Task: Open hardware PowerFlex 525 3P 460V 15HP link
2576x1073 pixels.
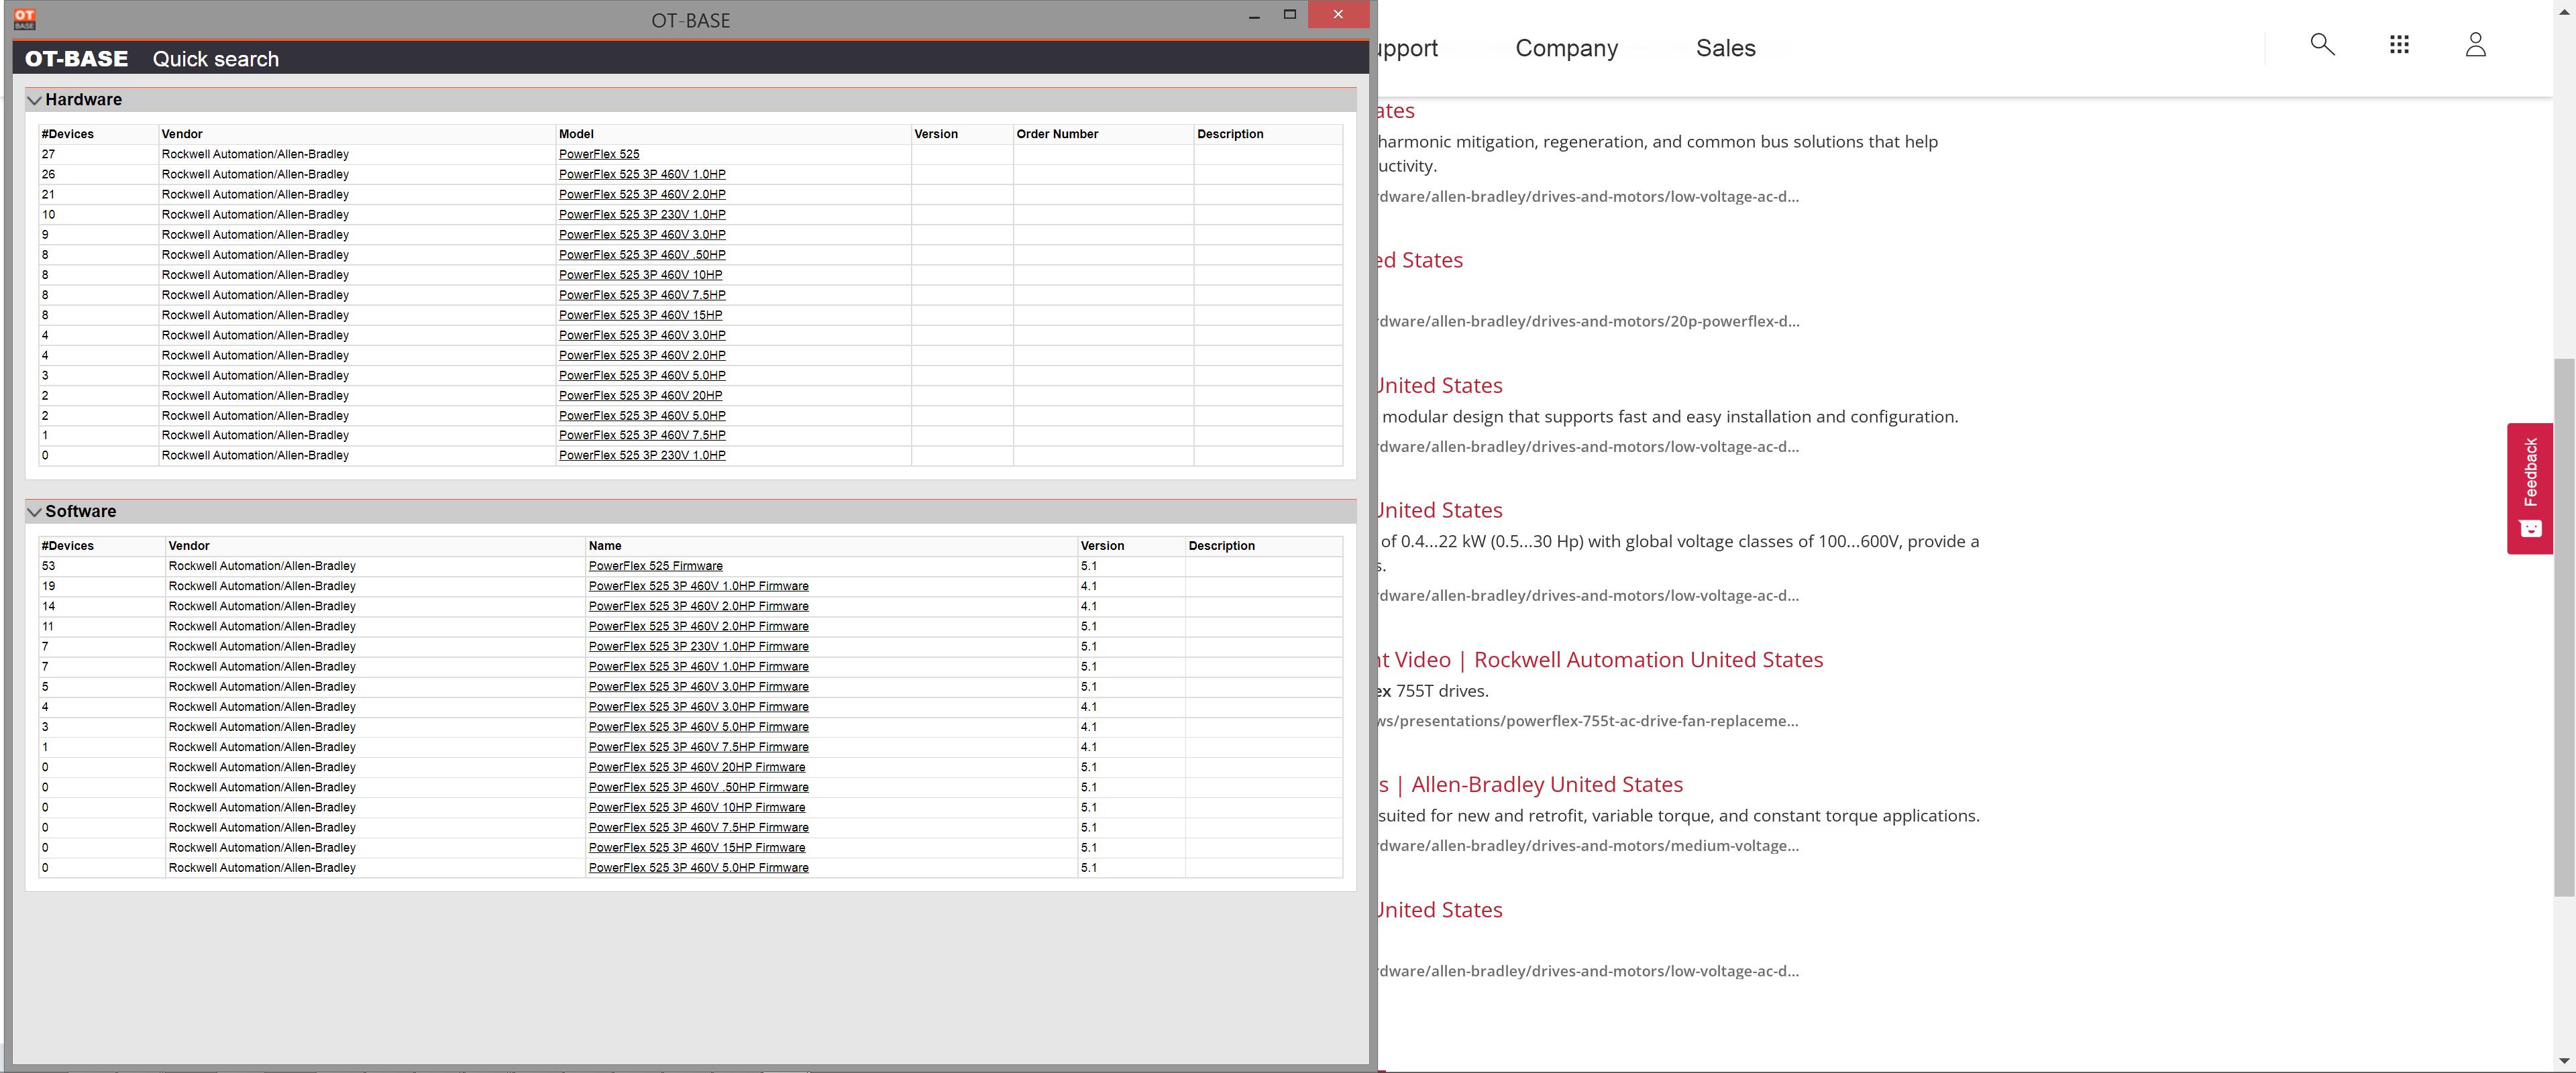Action: coord(640,315)
